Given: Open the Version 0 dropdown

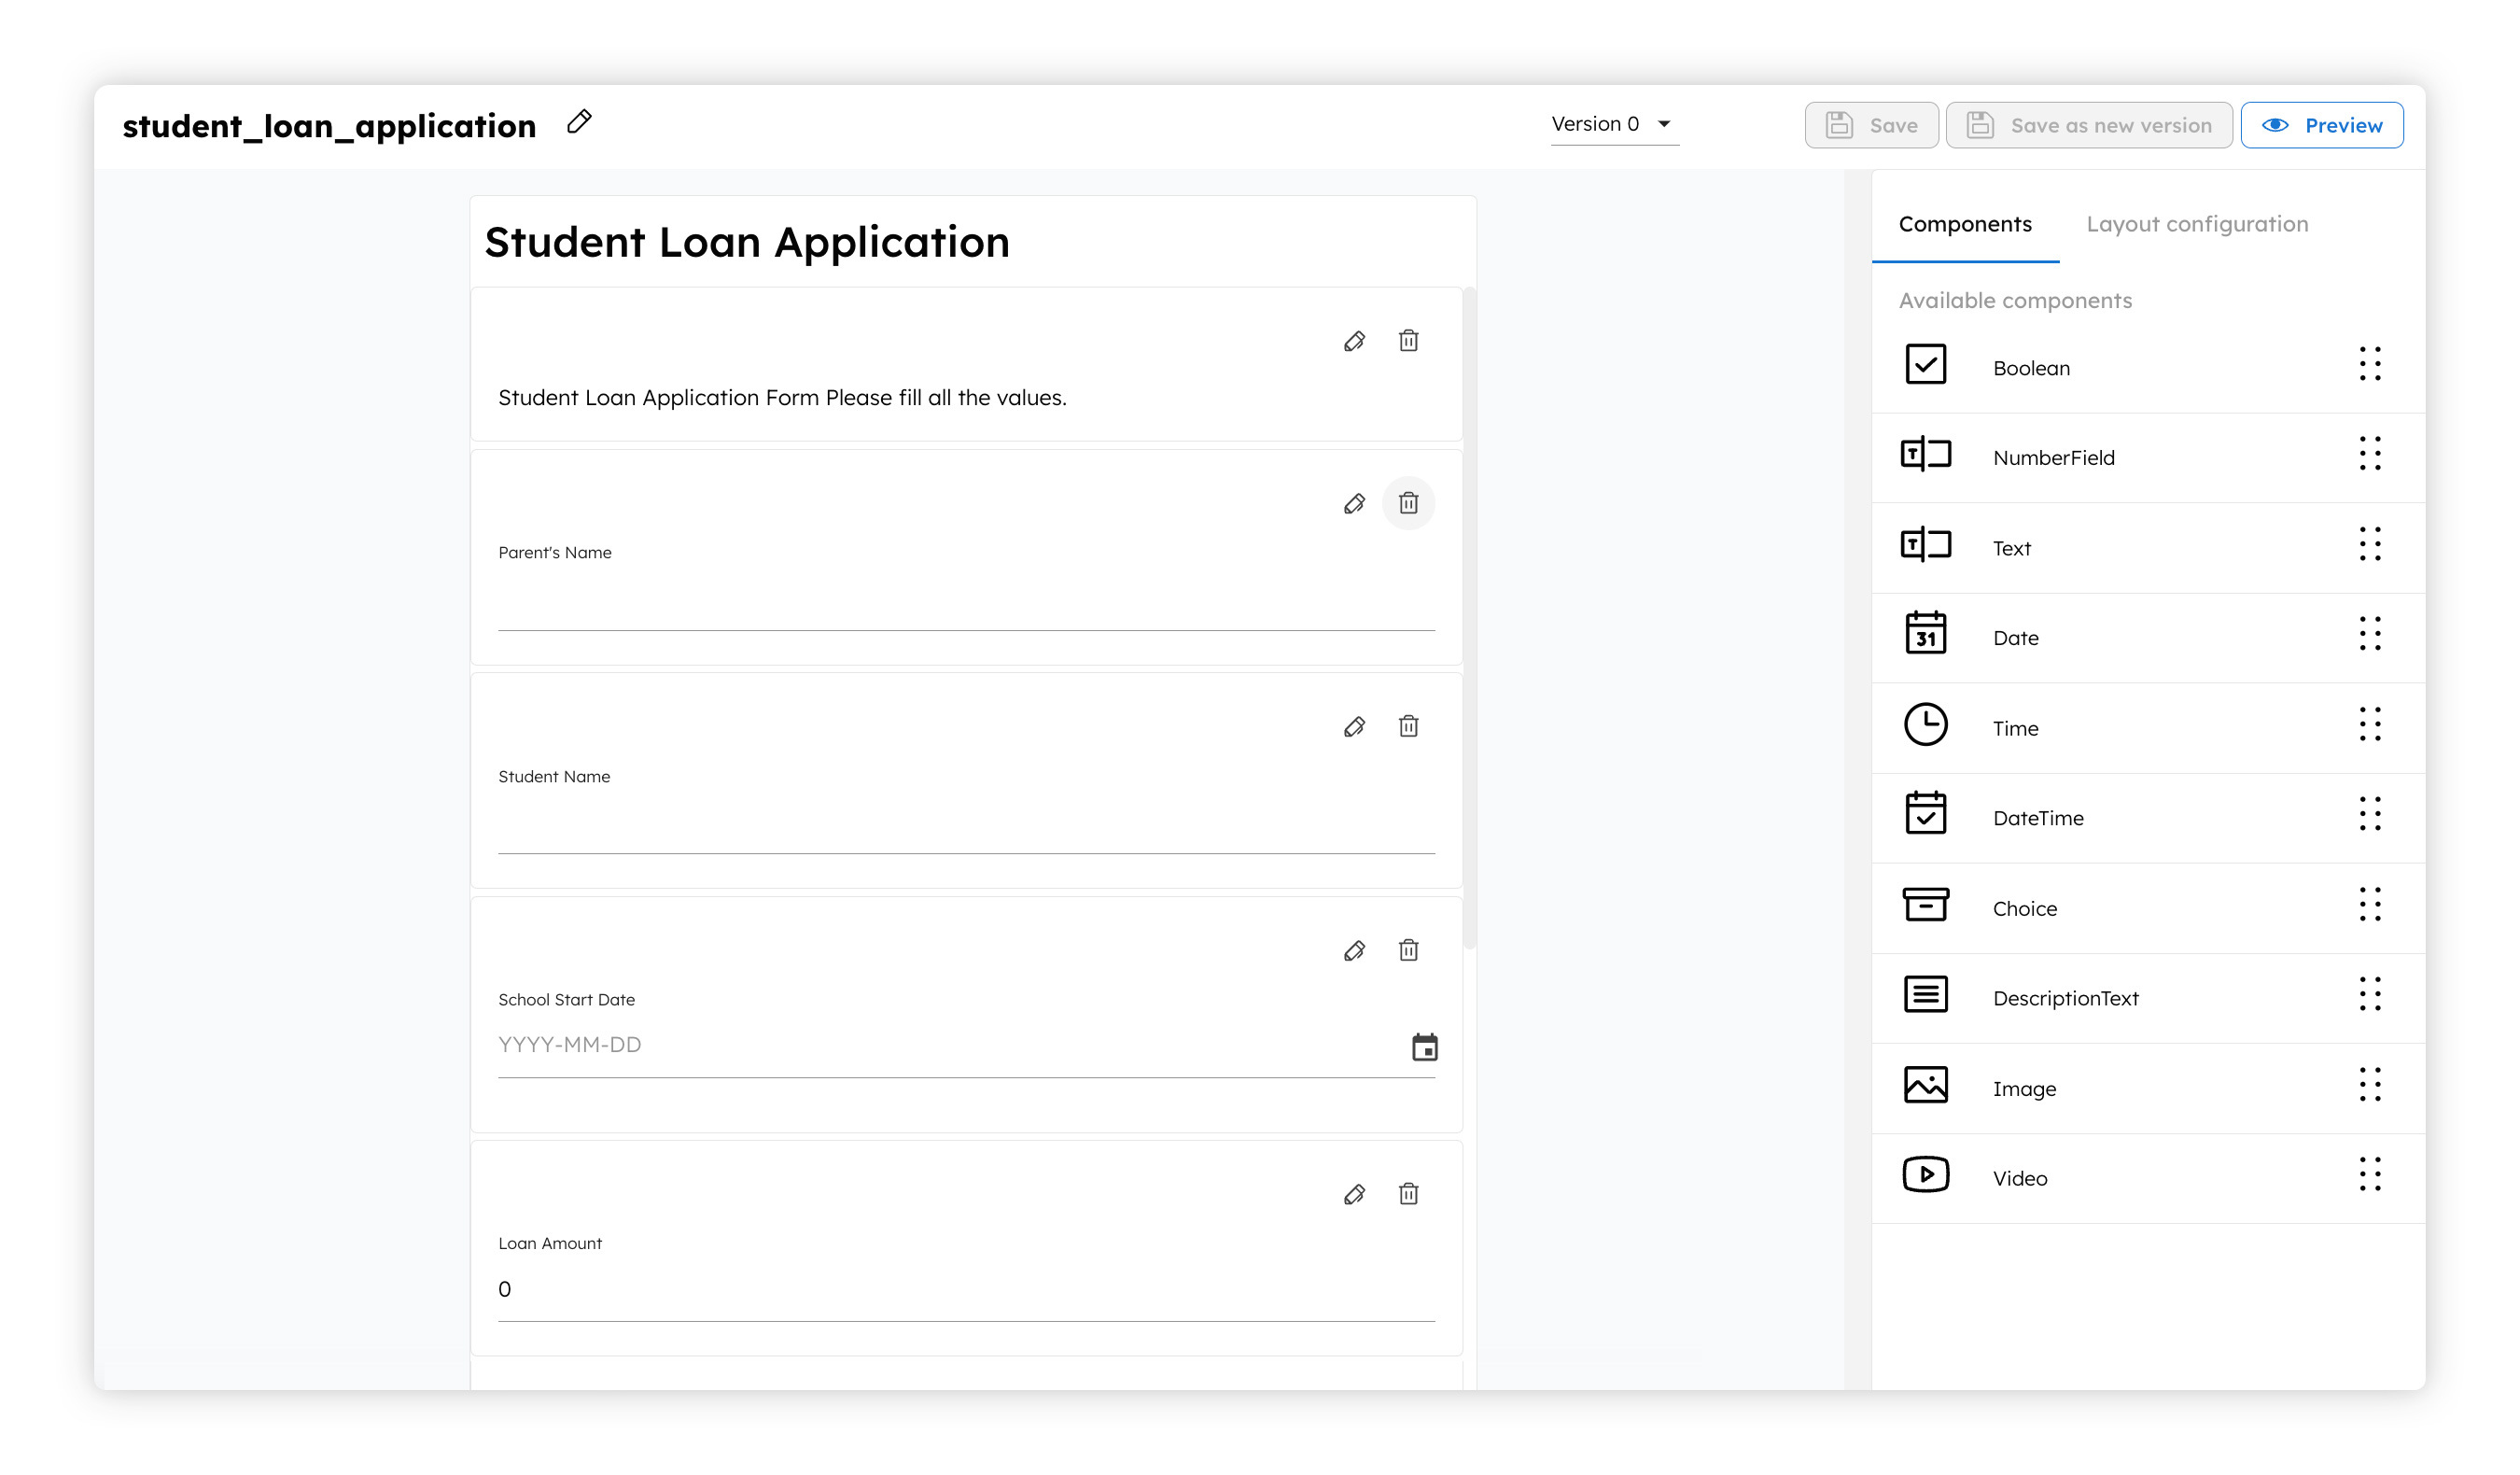Looking at the screenshot, I should click(1613, 123).
